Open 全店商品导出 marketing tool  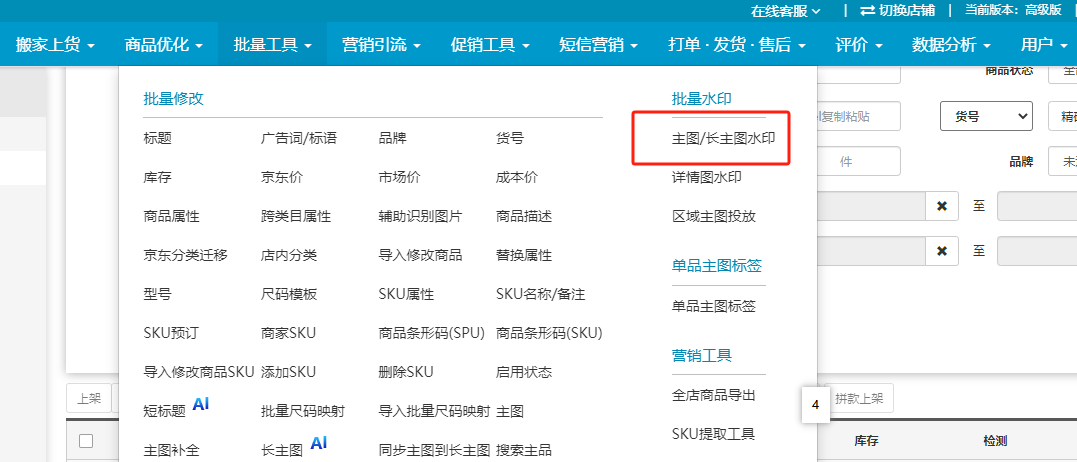(x=713, y=395)
